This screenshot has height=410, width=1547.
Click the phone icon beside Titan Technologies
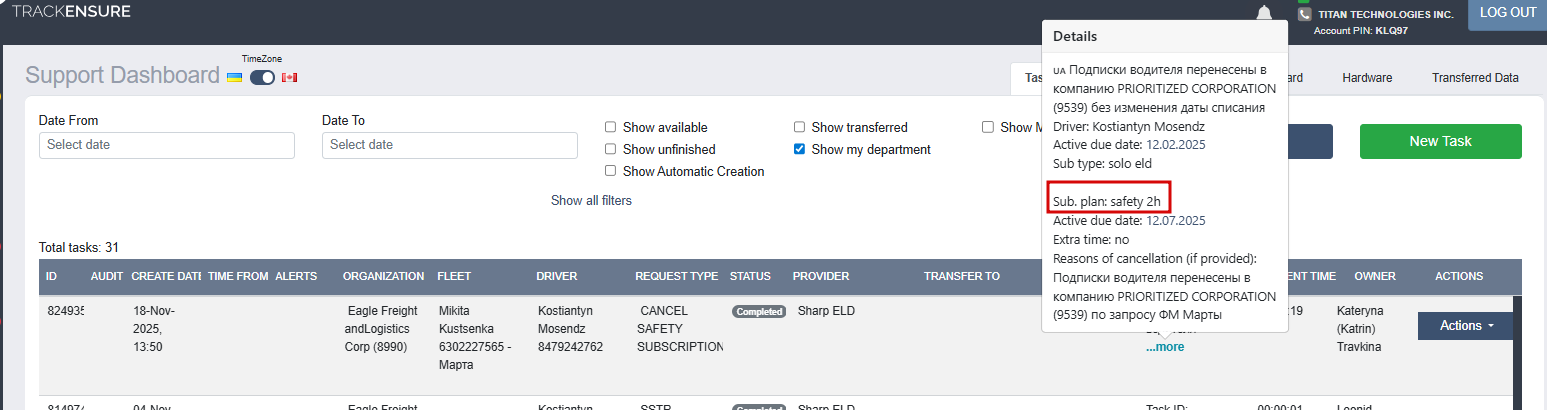(x=1304, y=15)
